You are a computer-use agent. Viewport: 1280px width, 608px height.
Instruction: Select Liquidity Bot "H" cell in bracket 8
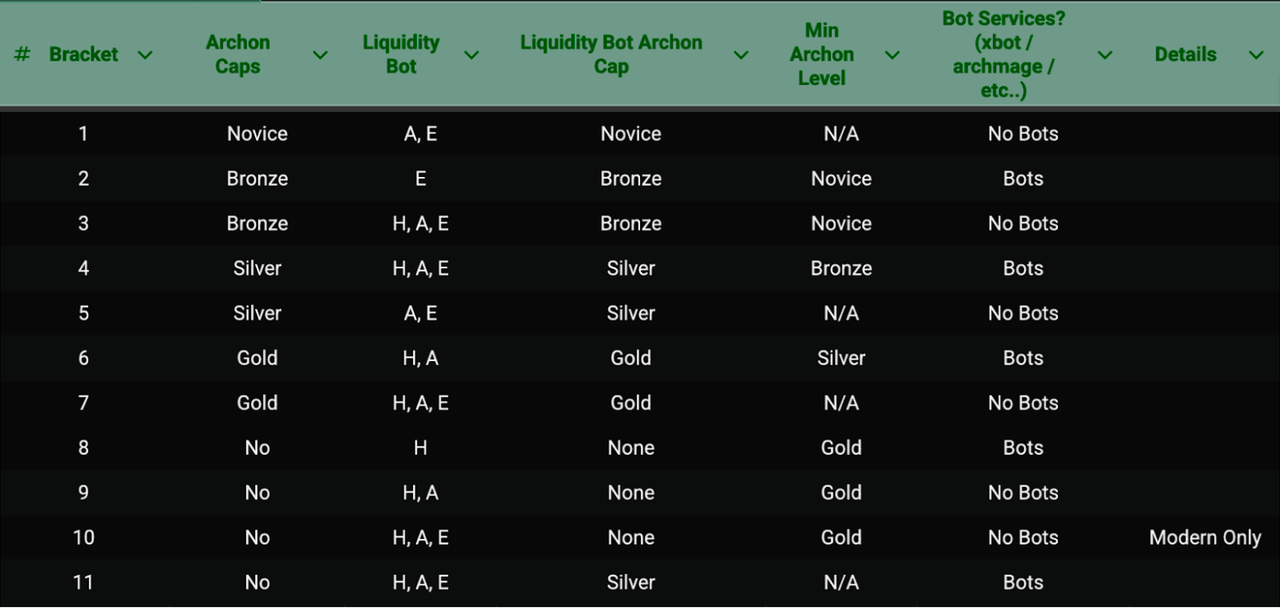pos(421,448)
